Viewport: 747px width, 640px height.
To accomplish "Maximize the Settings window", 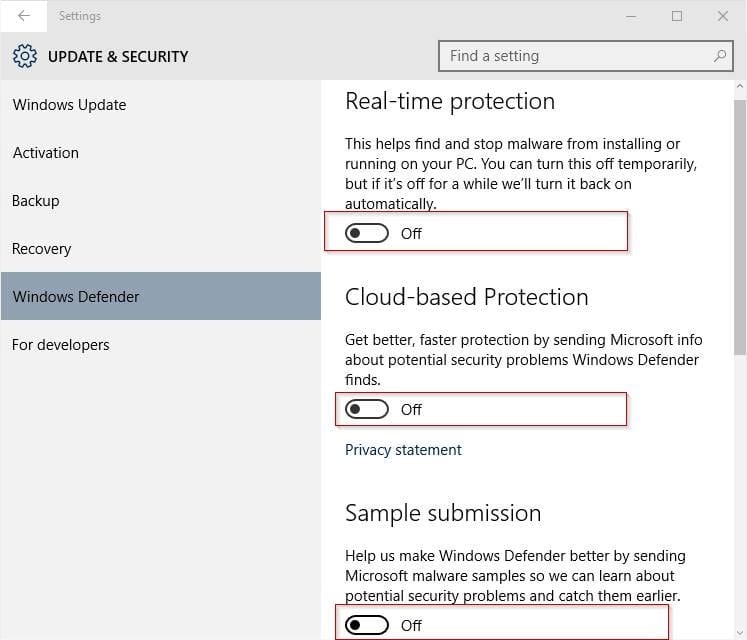I will tap(676, 16).
